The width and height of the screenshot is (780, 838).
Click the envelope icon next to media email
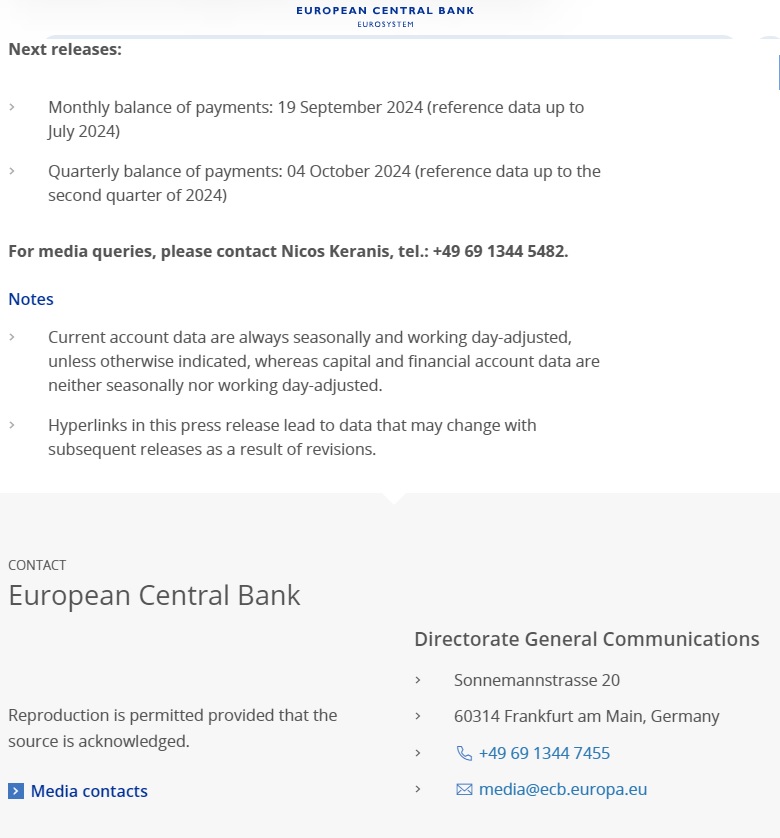pos(464,789)
